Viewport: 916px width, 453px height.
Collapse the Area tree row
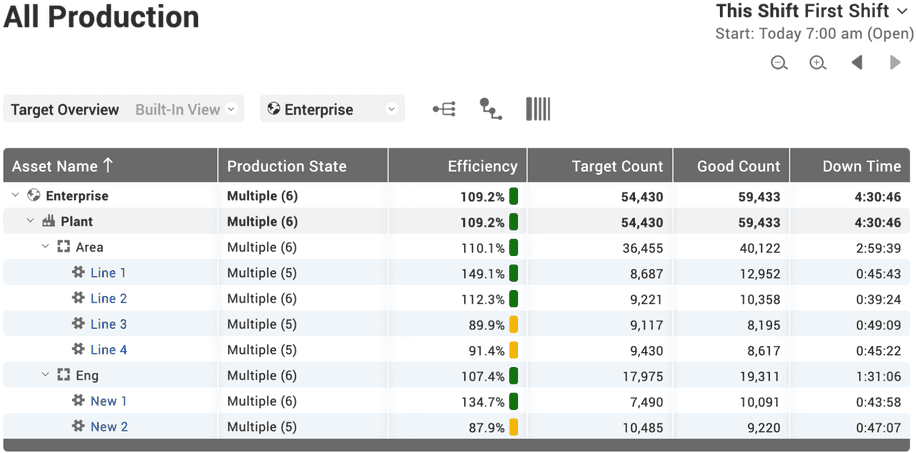point(45,247)
